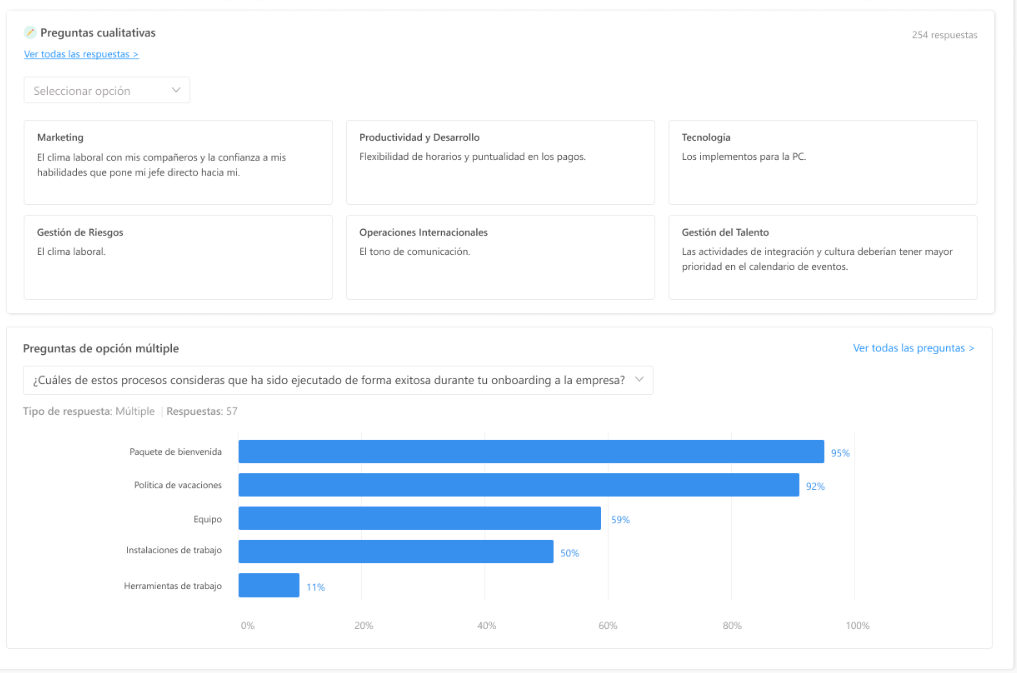Click 'Equipo' axis label
Screen dimensions: 1017x673
(x=208, y=519)
